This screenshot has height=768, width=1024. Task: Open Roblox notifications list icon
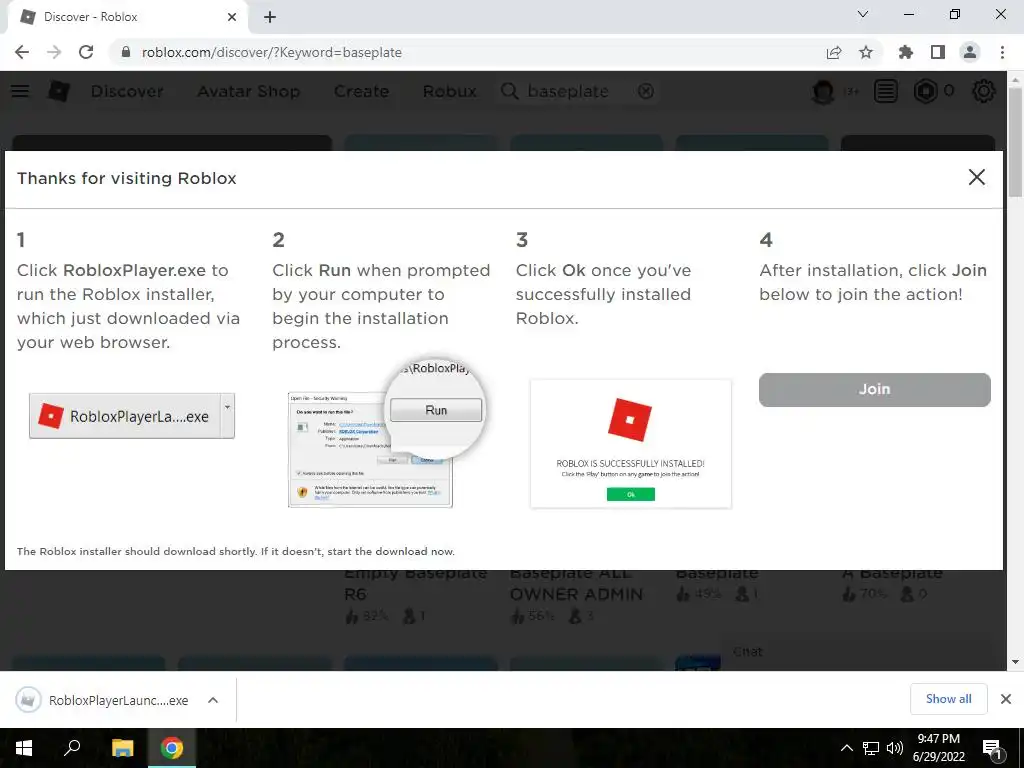pos(886,91)
